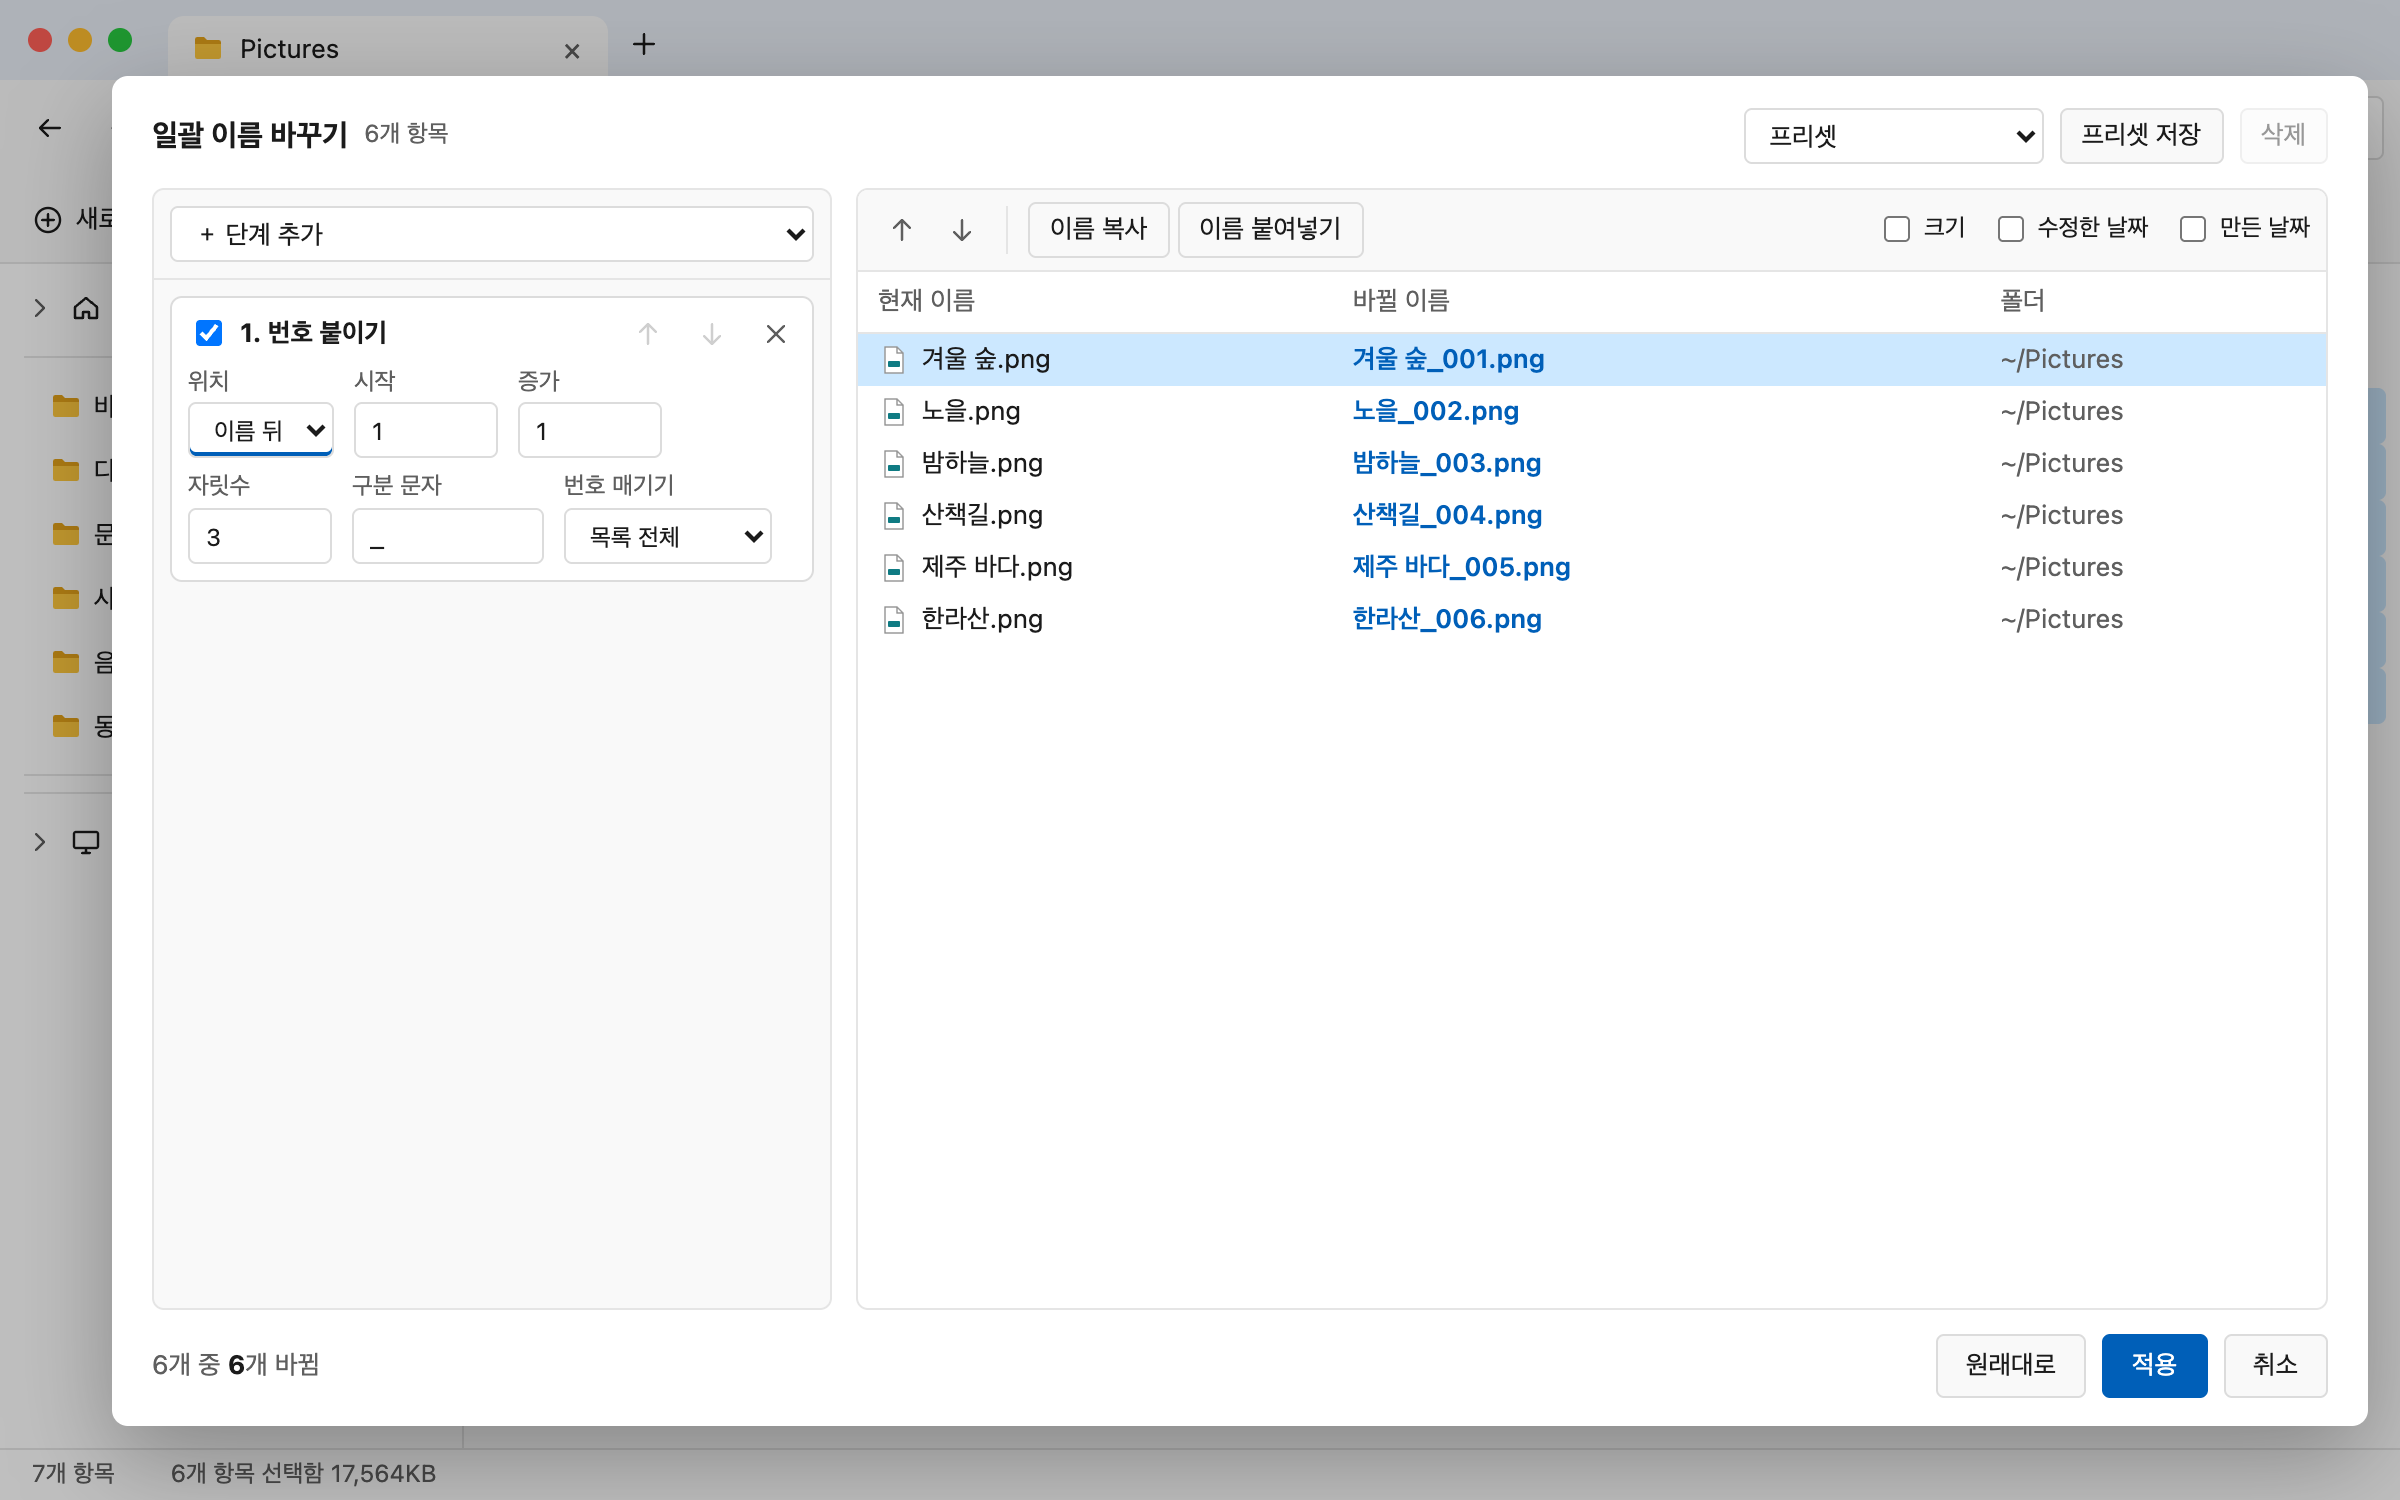Open the 번호 매기기 목록 전체 dropdown
This screenshot has width=2400, height=1500.
(668, 536)
